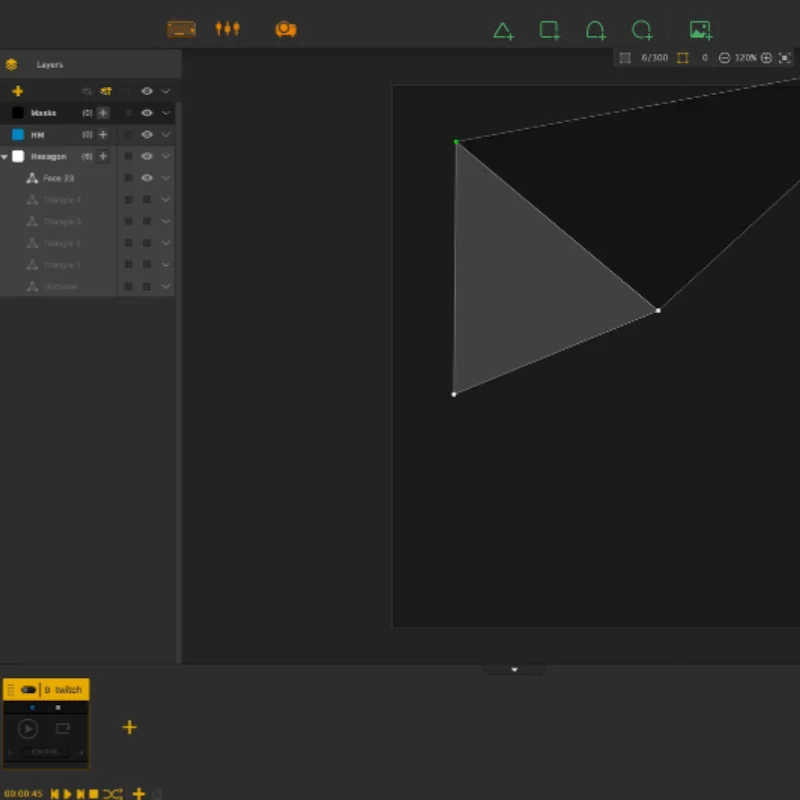Click the zoom in magnifier plus icon
This screenshot has width=800, height=800.
point(766,58)
